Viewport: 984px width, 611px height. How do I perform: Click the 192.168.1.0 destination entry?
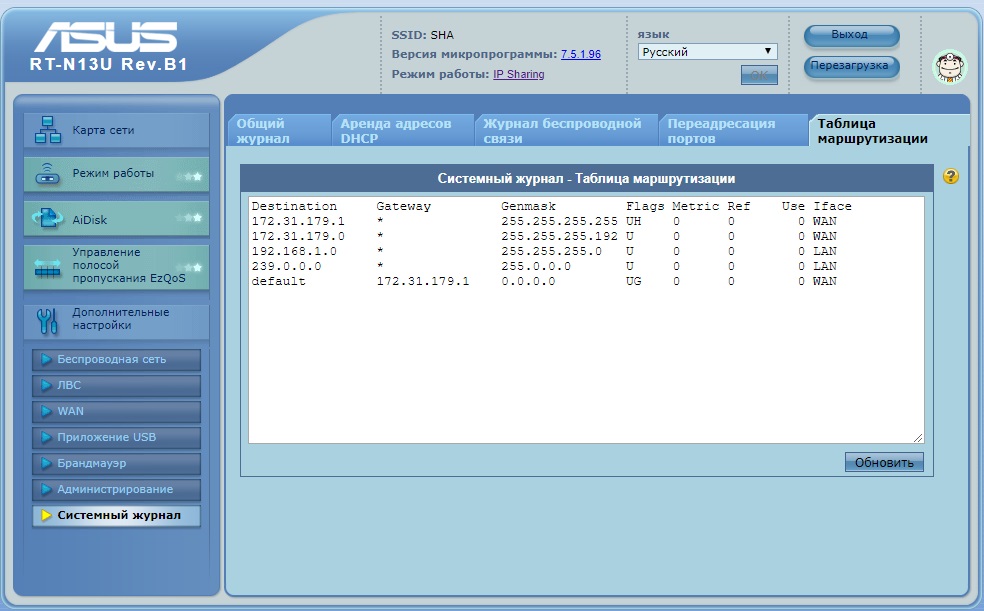294,252
